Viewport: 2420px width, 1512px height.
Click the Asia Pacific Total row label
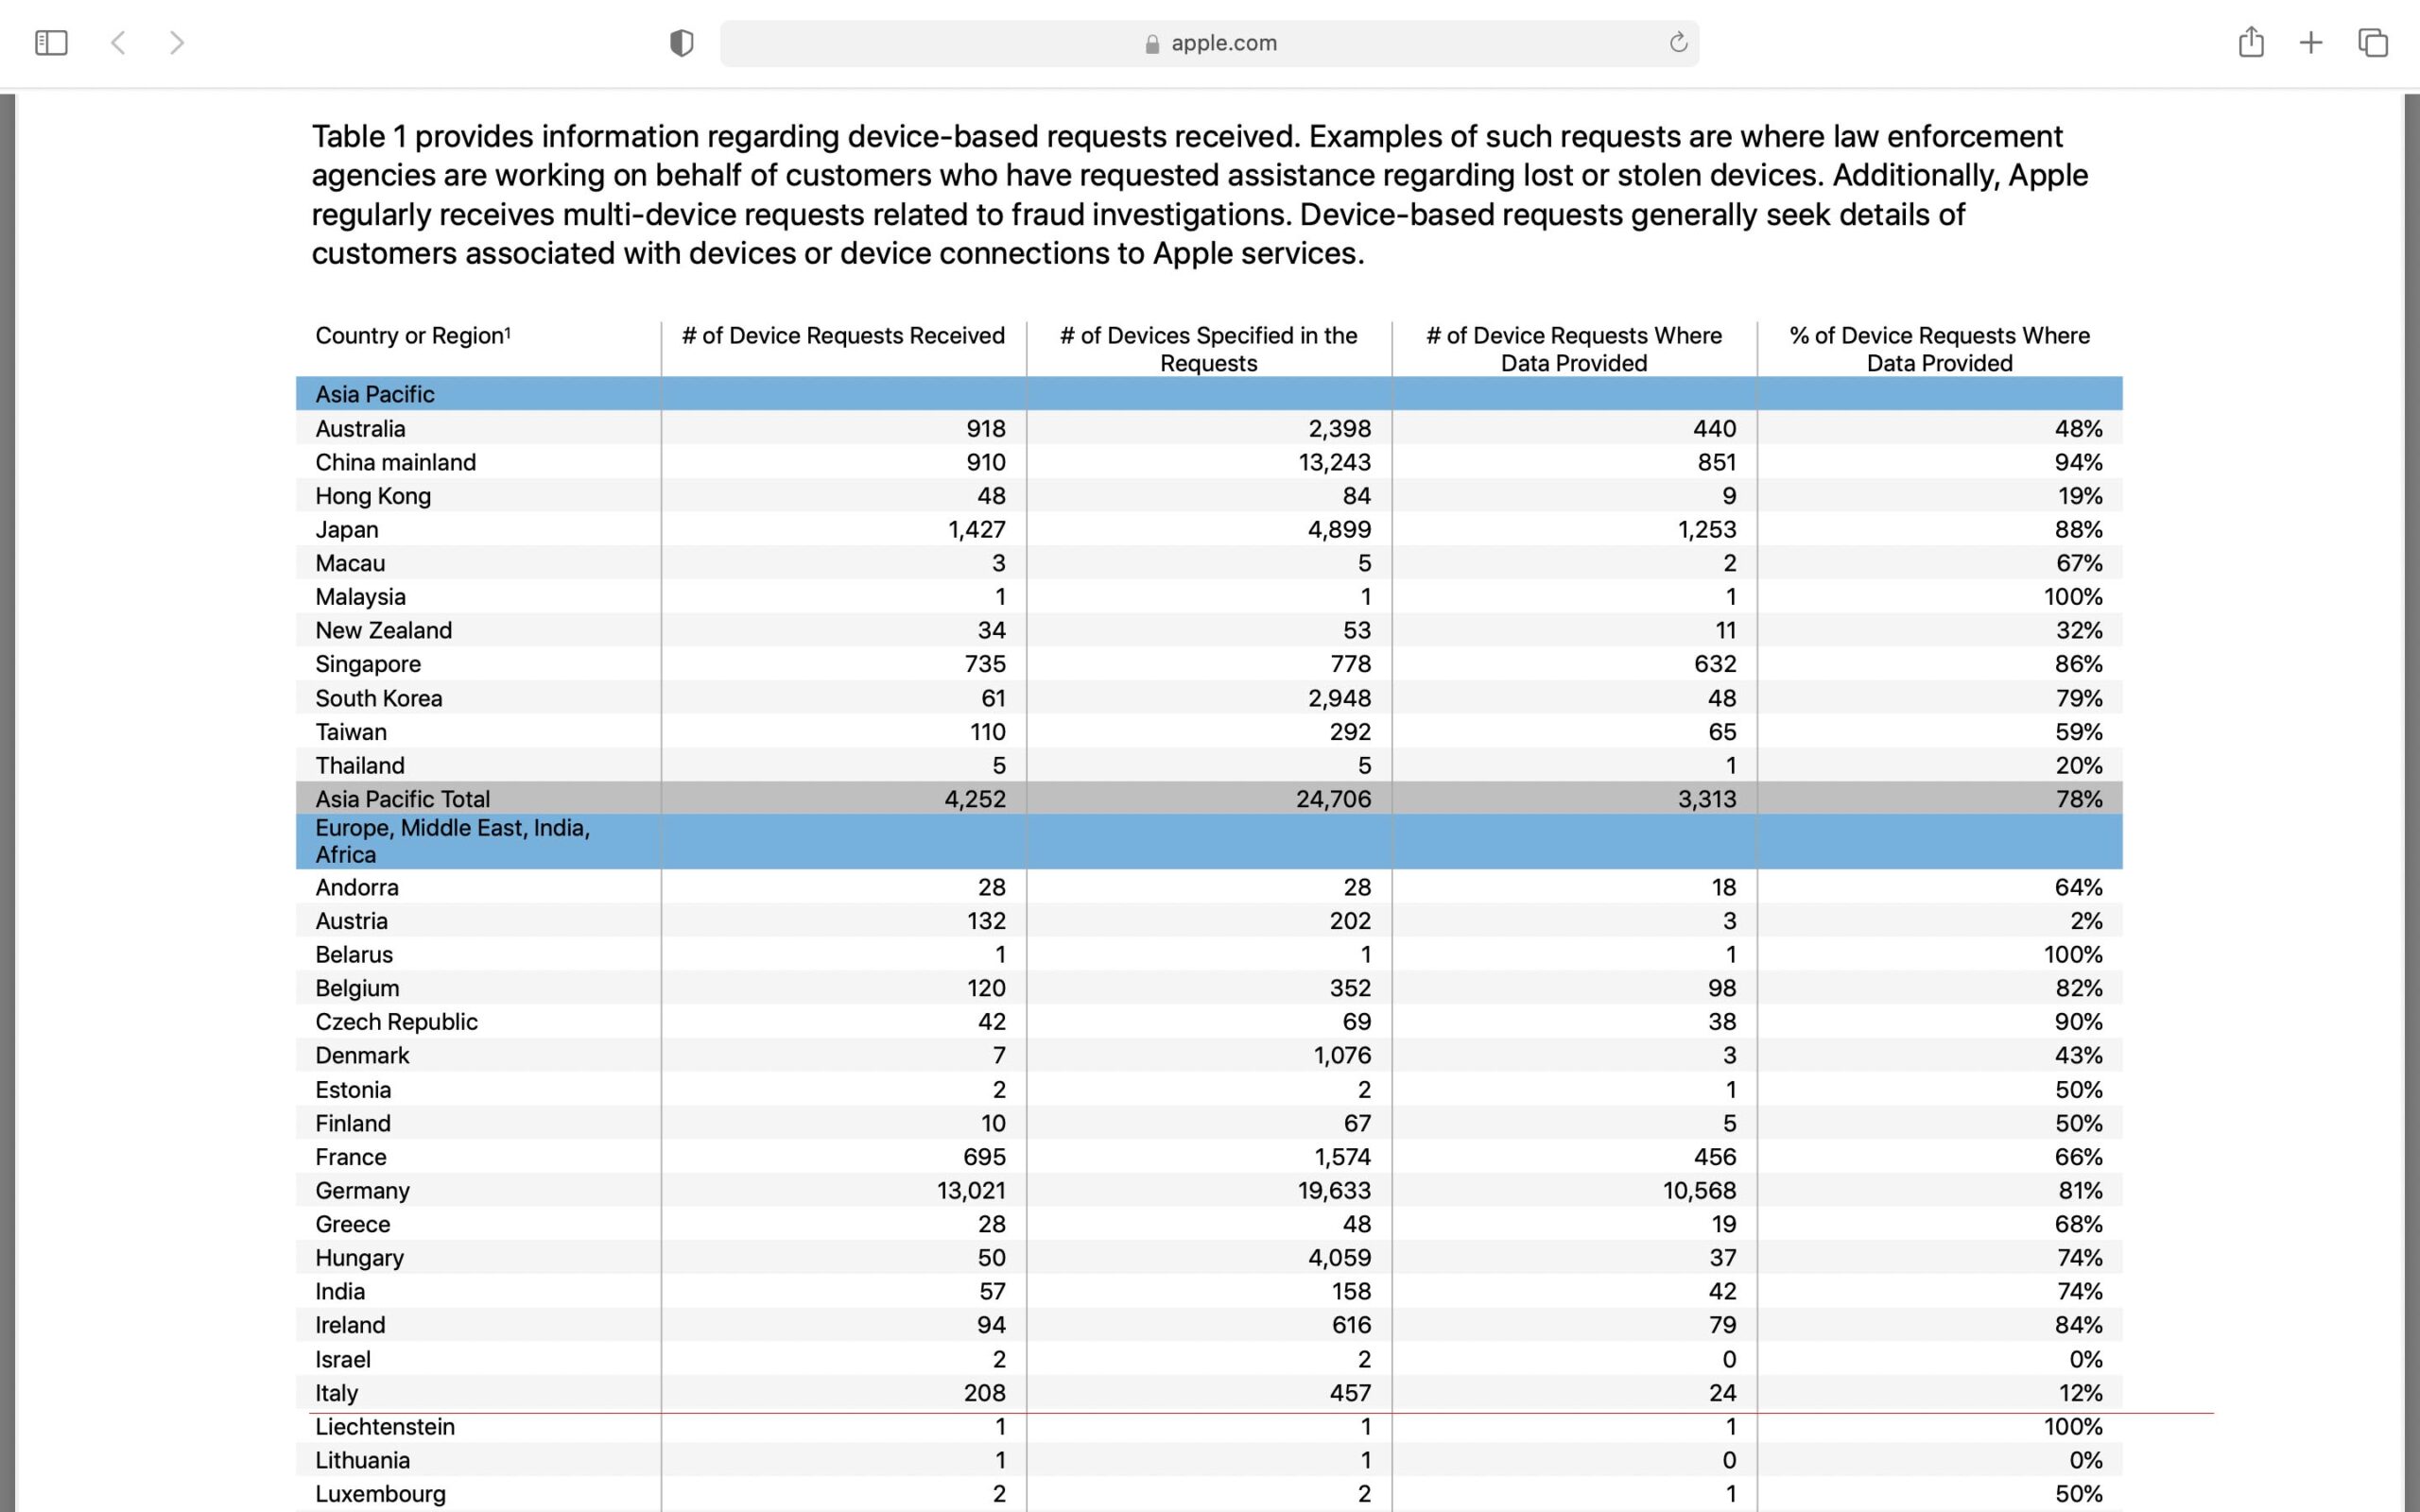click(x=402, y=799)
